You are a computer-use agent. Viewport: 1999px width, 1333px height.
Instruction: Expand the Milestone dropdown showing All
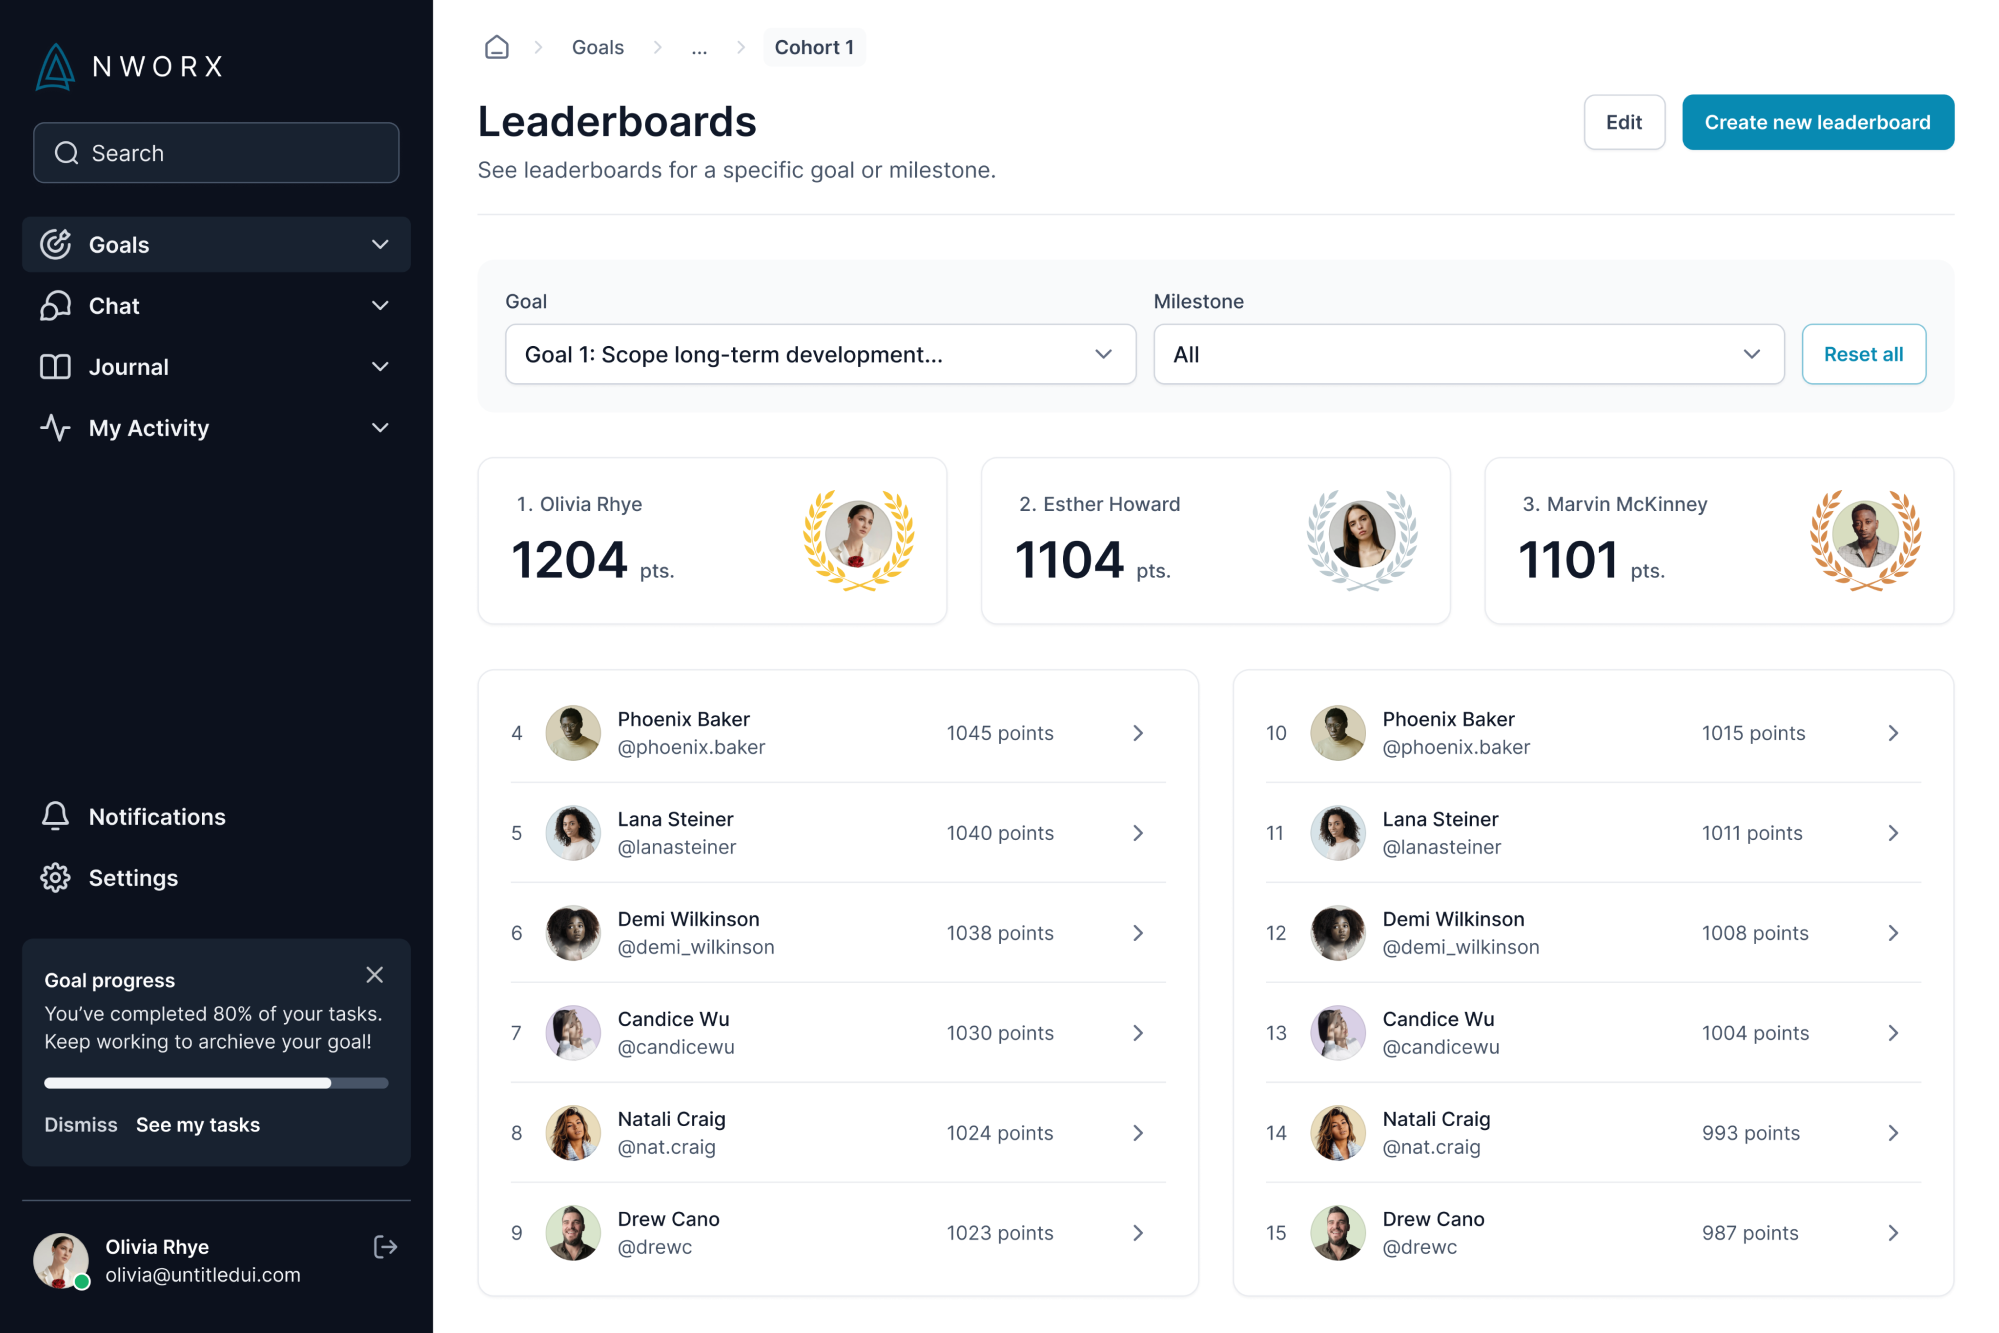click(x=1466, y=354)
